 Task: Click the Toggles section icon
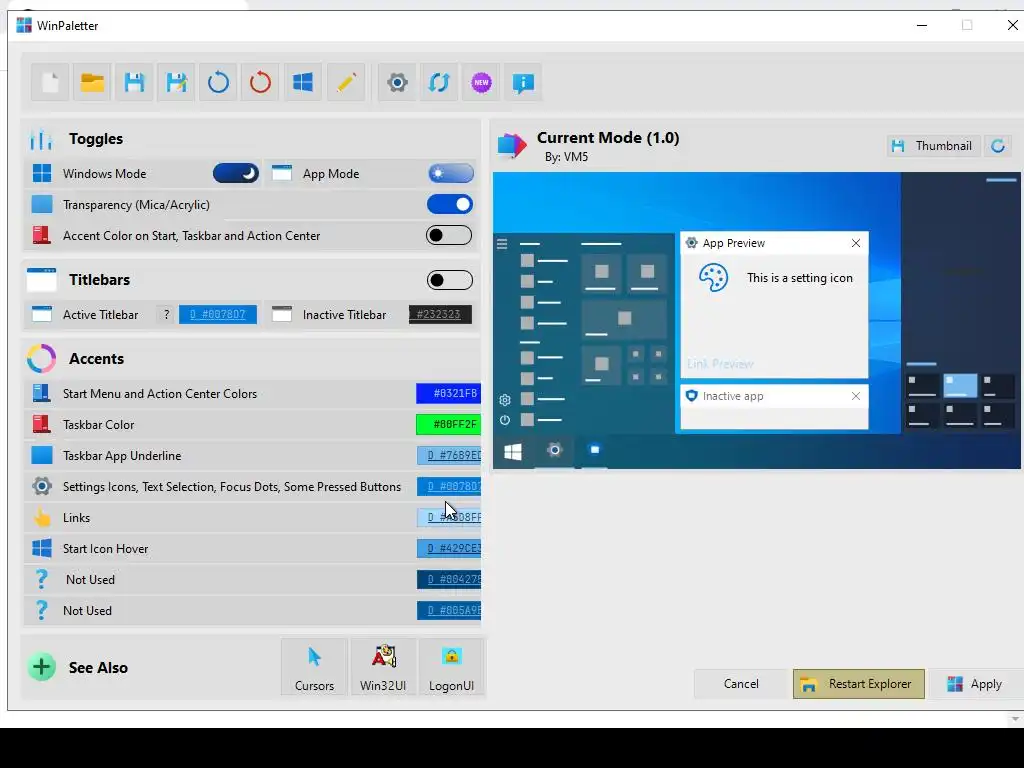(x=40, y=138)
